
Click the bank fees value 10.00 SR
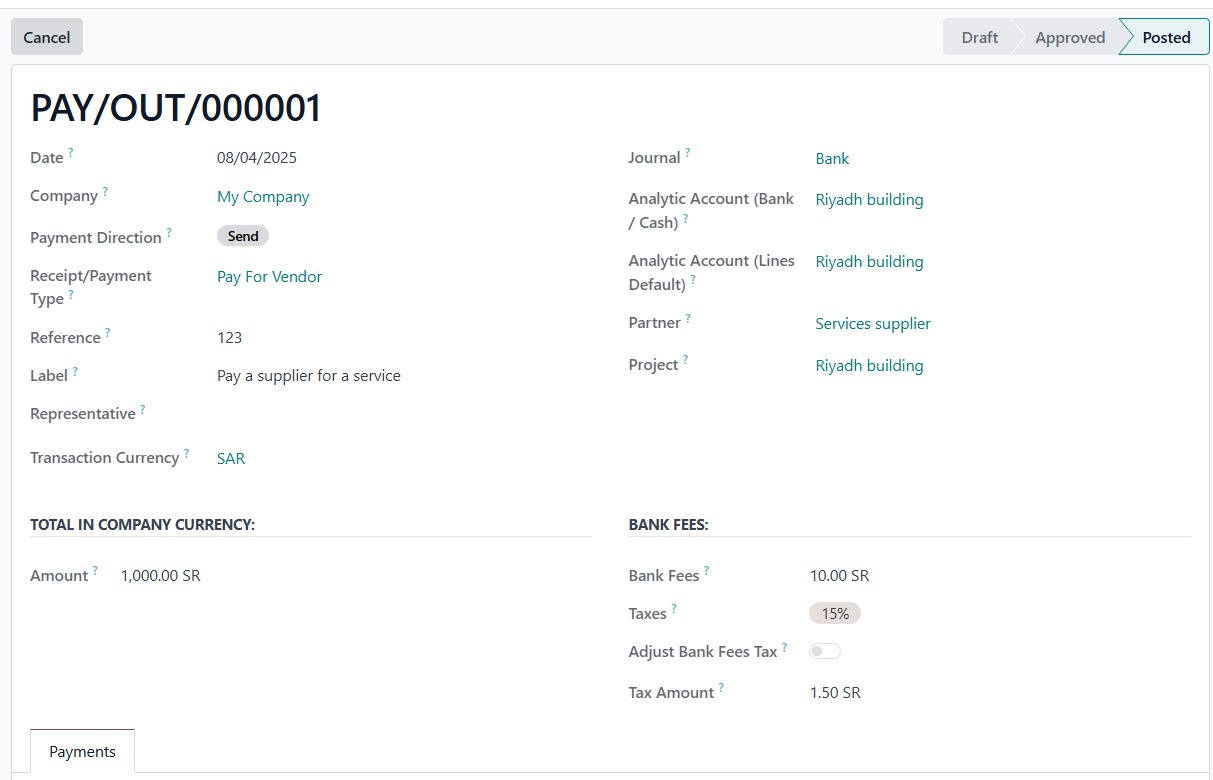click(x=839, y=576)
